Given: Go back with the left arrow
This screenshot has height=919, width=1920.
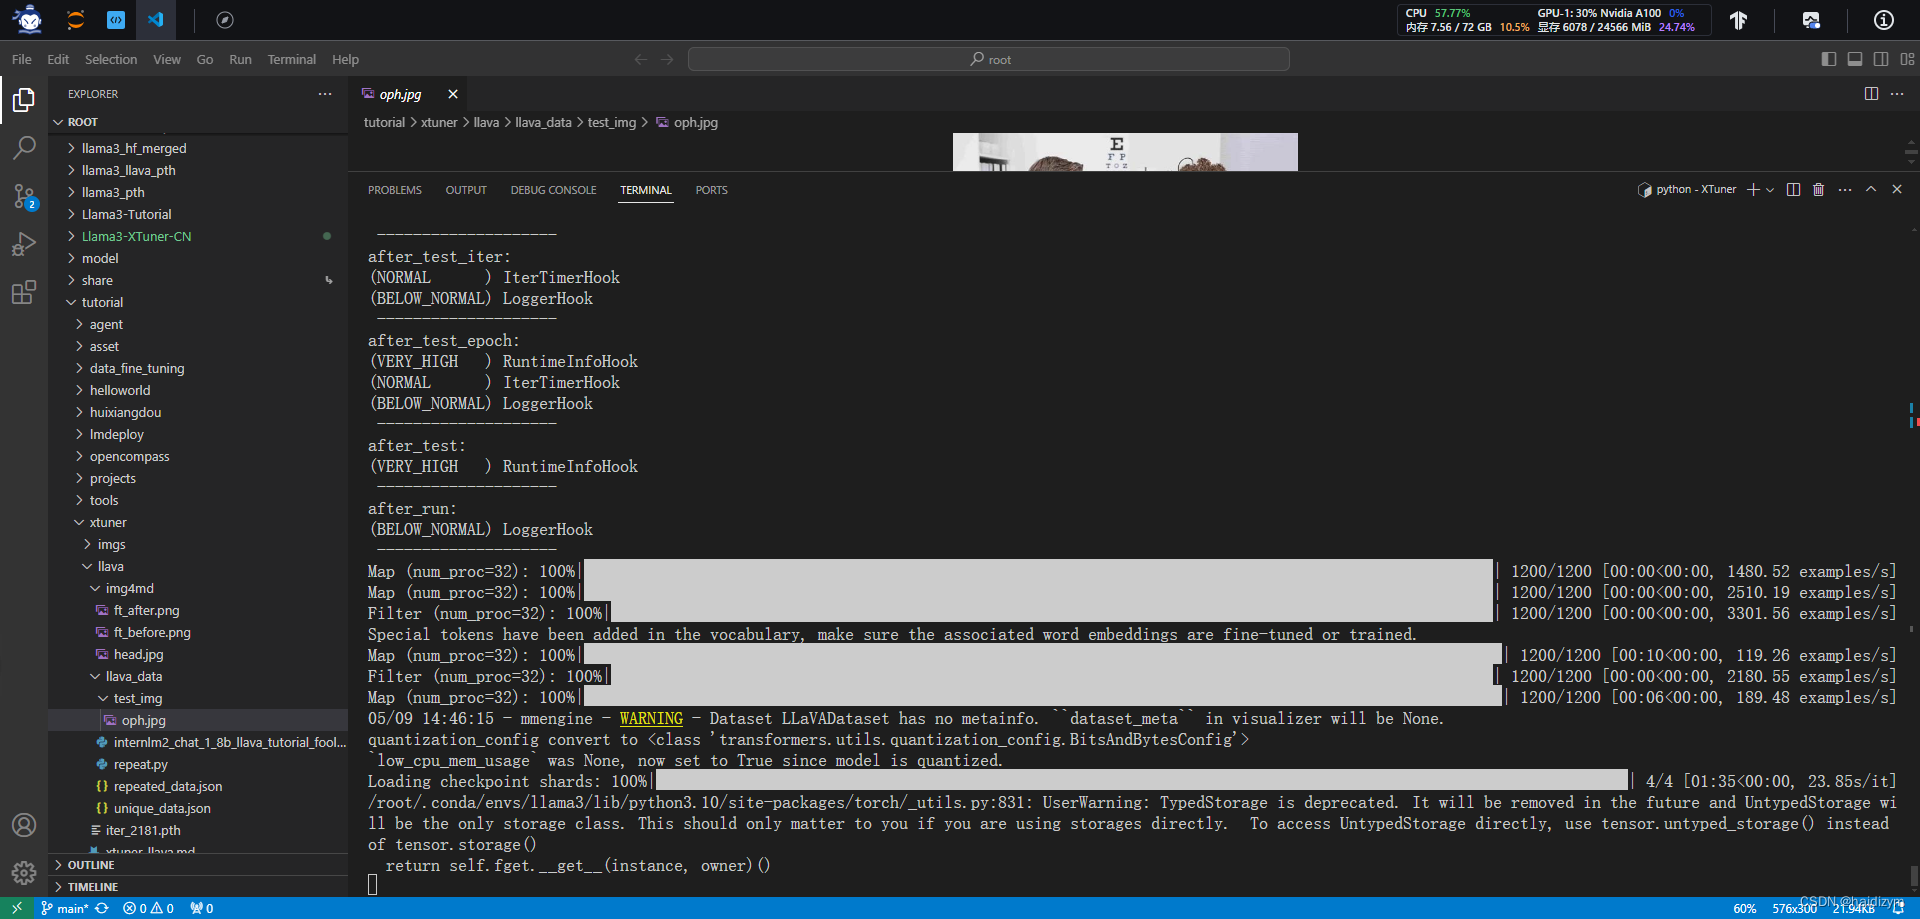Looking at the screenshot, I should (x=641, y=59).
